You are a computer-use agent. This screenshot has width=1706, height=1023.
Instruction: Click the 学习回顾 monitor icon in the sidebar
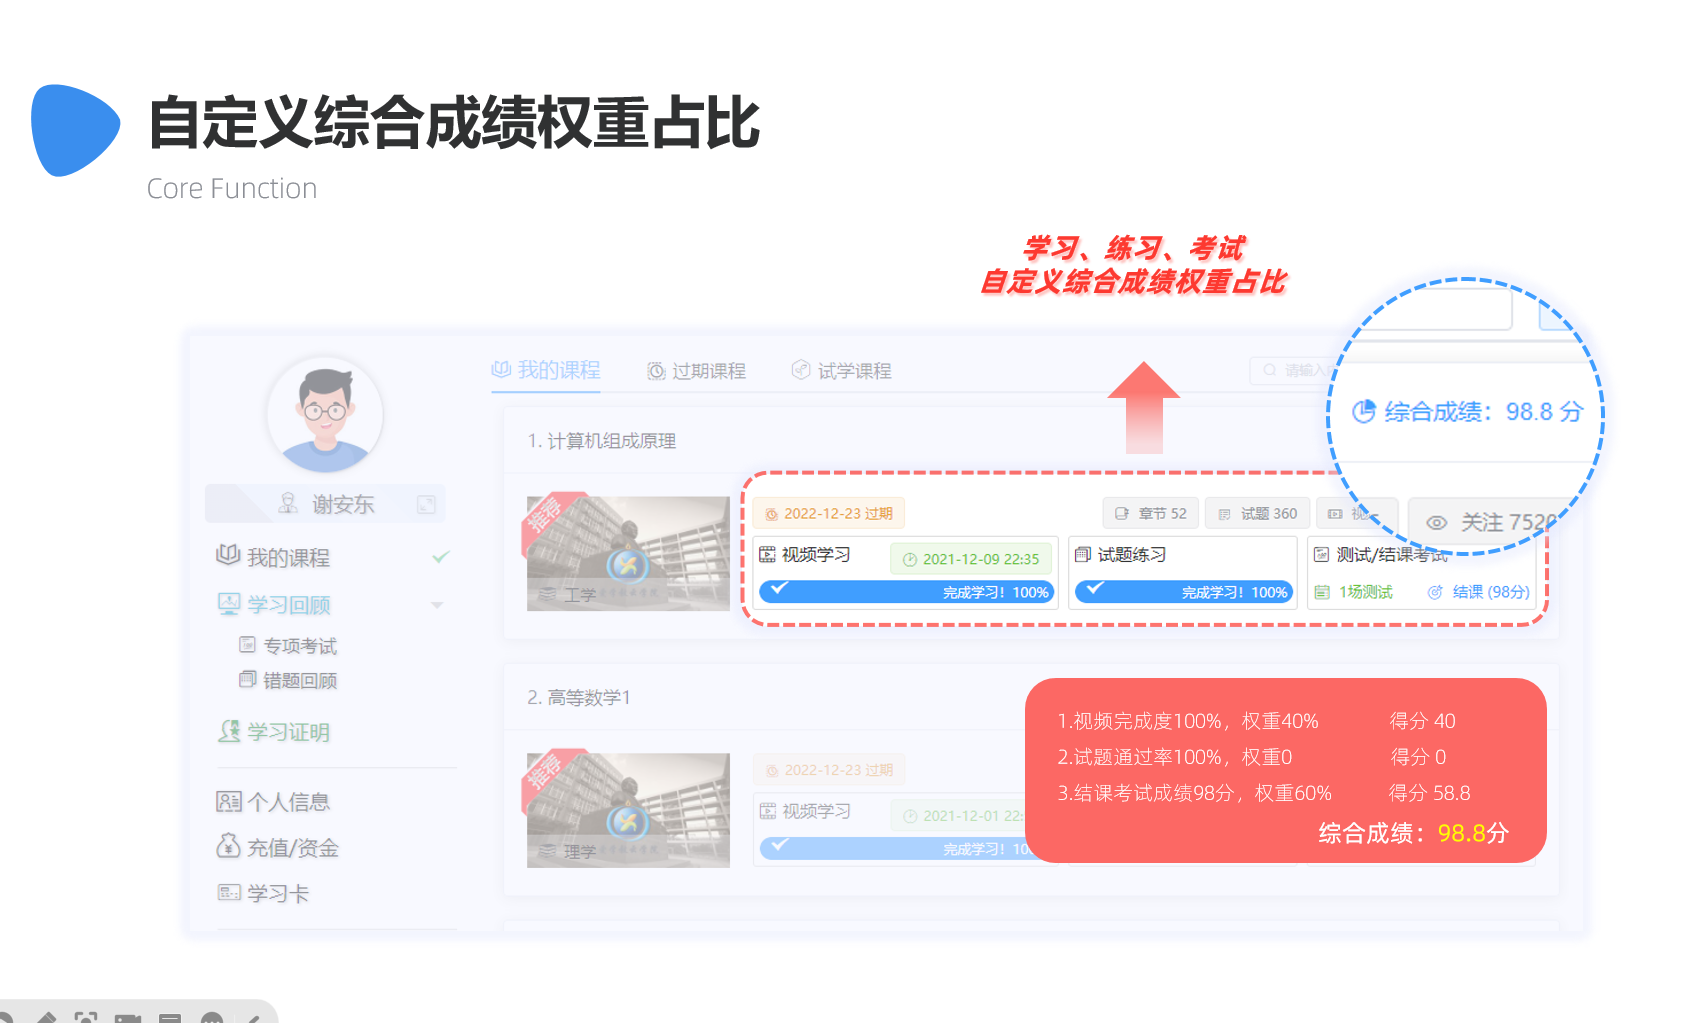pos(229,604)
